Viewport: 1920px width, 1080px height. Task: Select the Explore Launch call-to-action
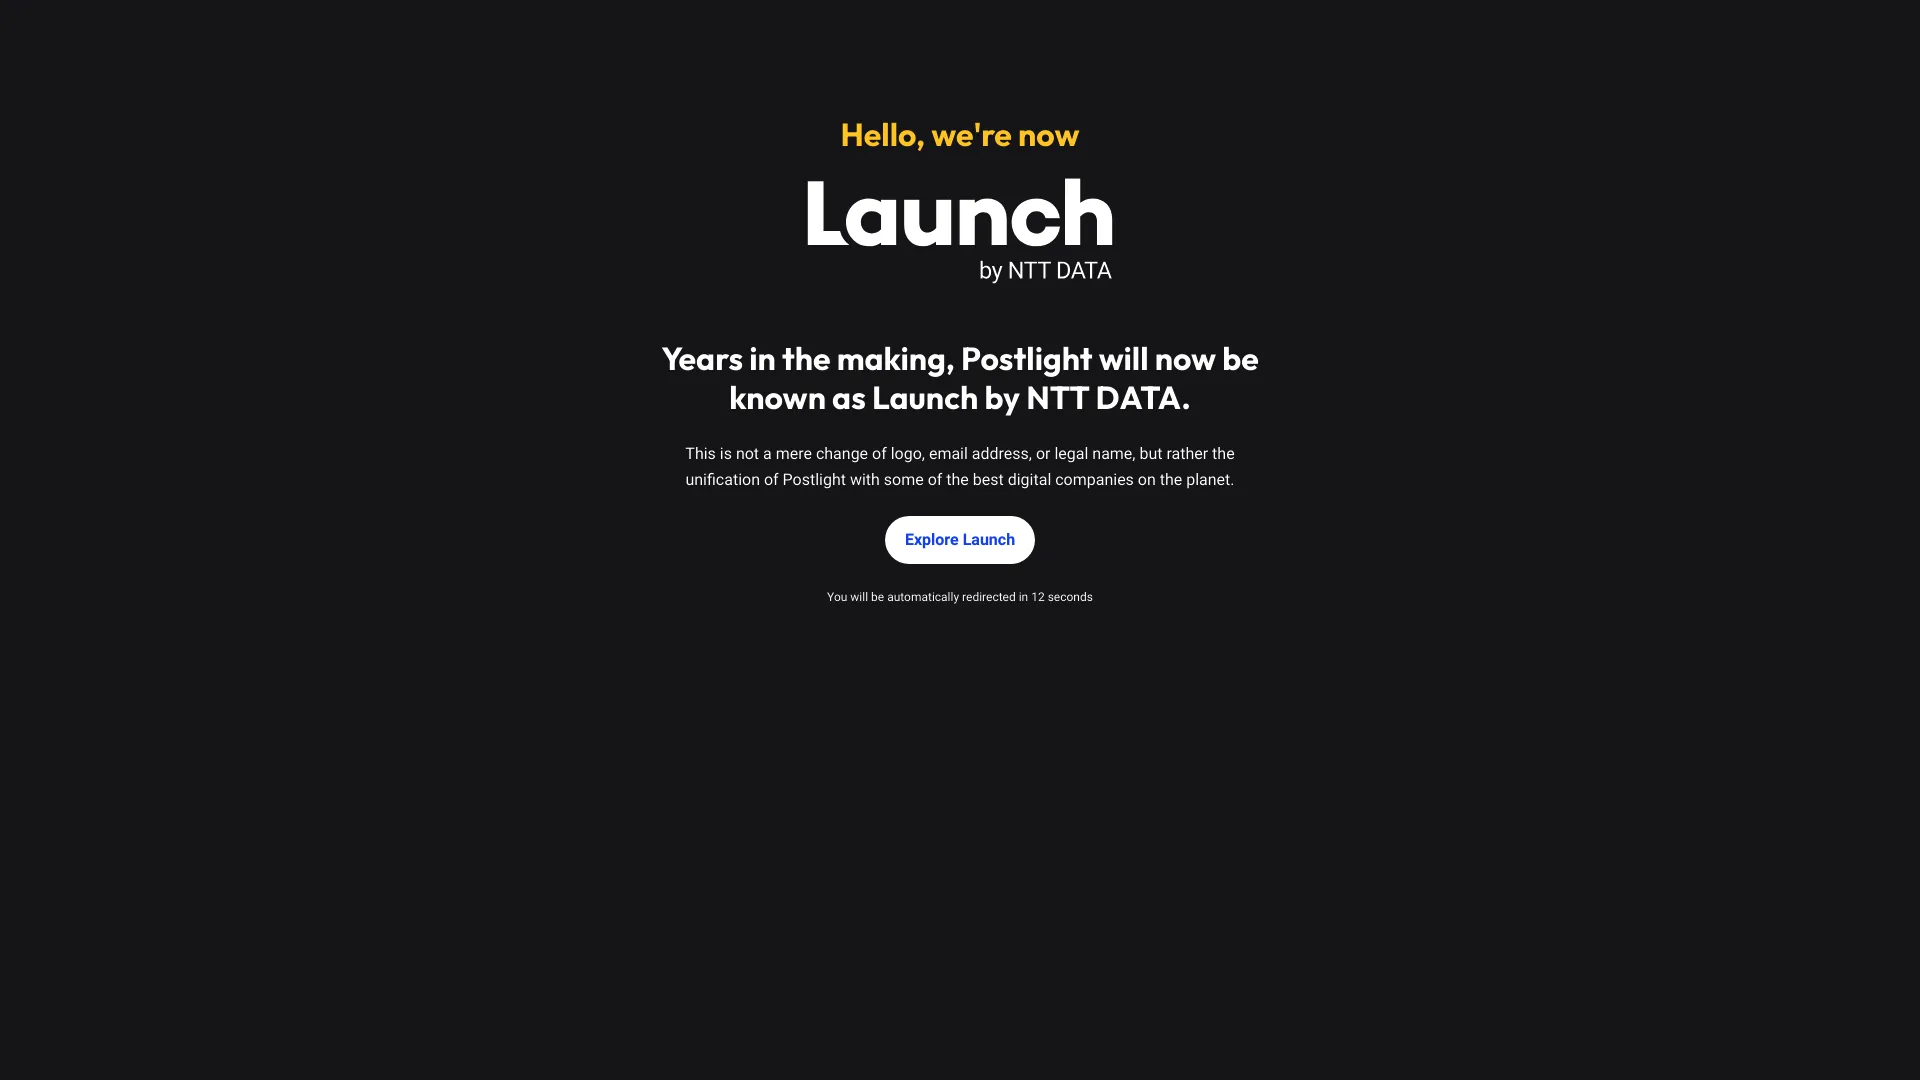960,539
